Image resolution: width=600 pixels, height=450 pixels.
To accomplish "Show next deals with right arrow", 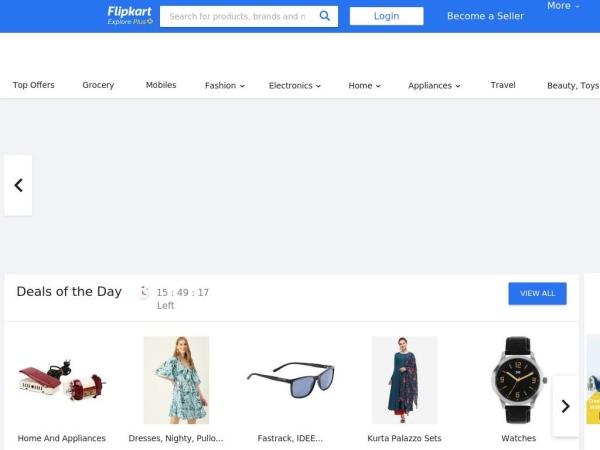I will point(566,406).
